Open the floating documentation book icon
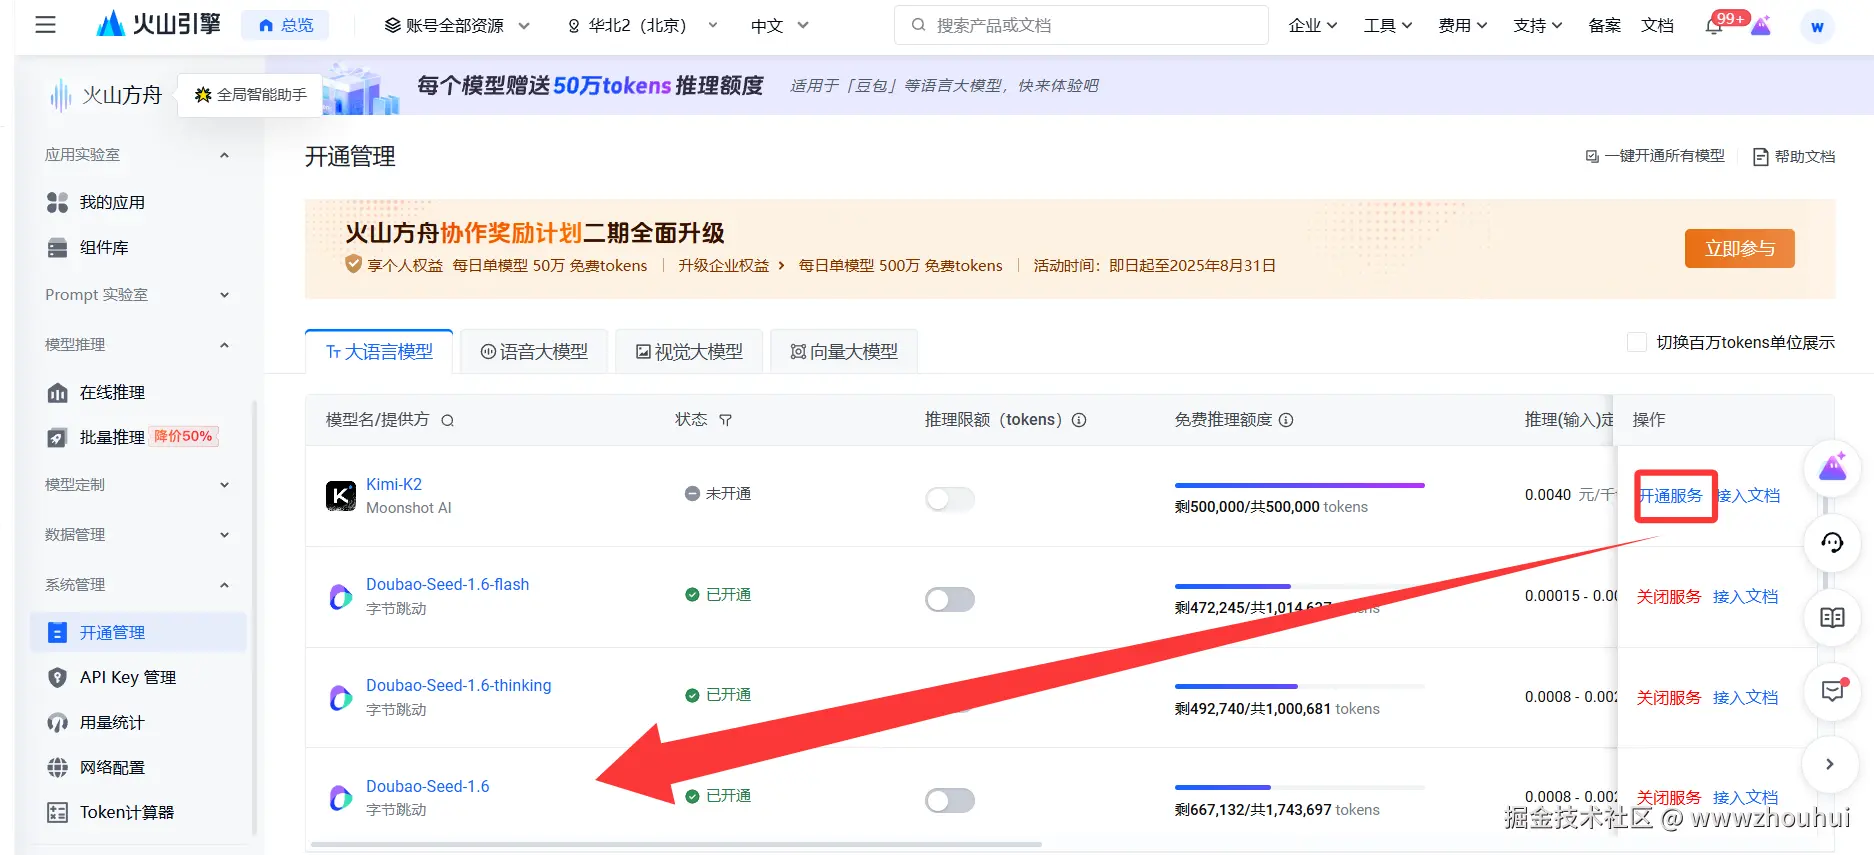1874x855 pixels. (1832, 618)
